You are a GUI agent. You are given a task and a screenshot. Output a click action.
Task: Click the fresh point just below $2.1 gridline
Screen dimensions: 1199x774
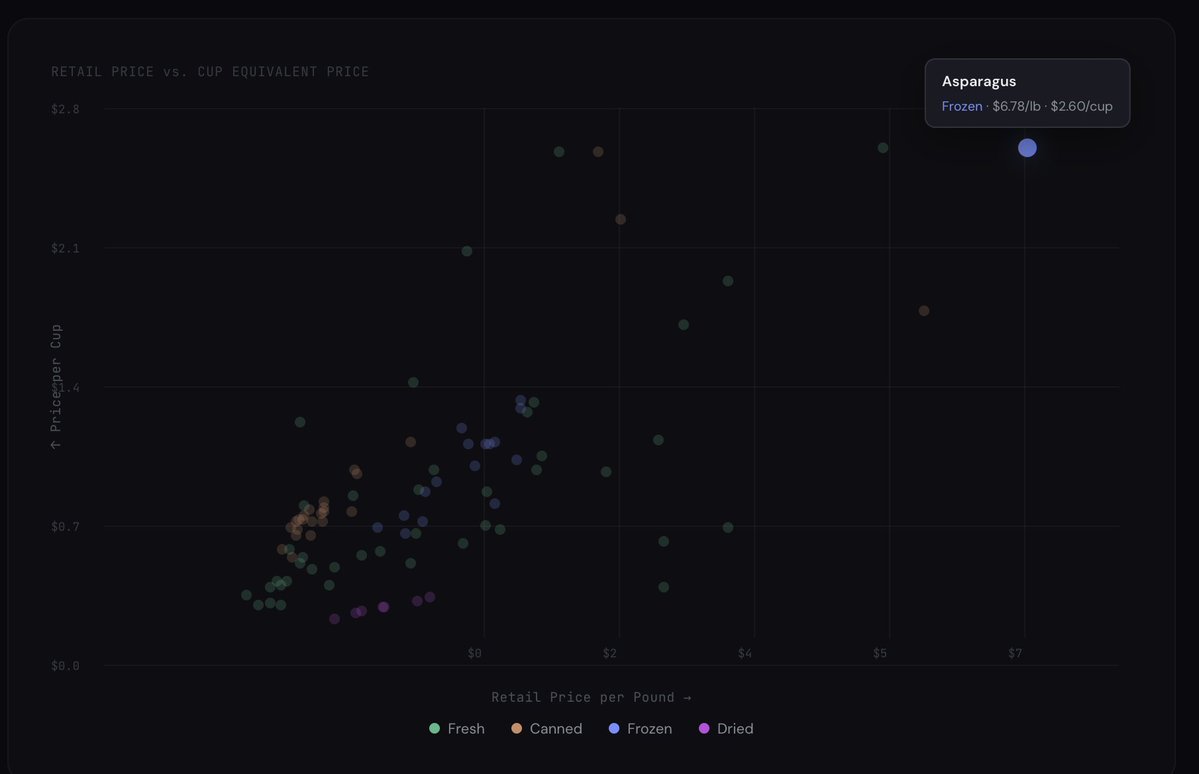466,251
